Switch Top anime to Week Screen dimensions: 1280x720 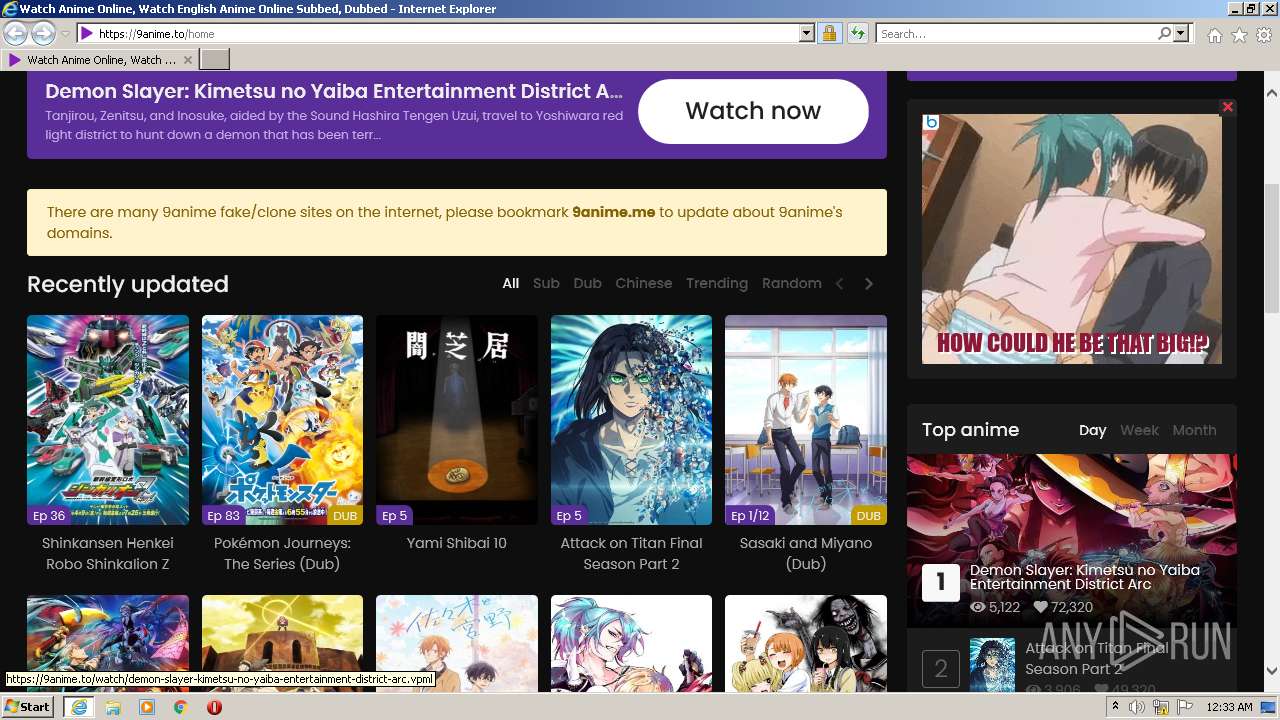[1139, 430]
